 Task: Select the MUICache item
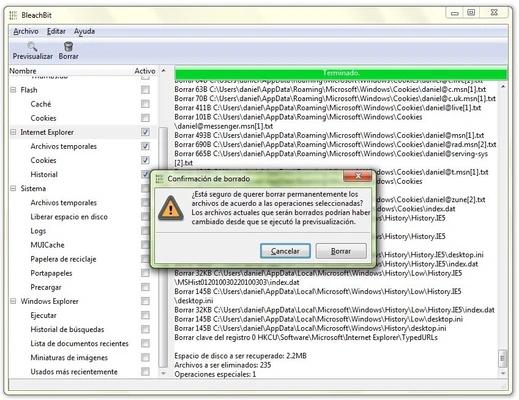pos(47,245)
